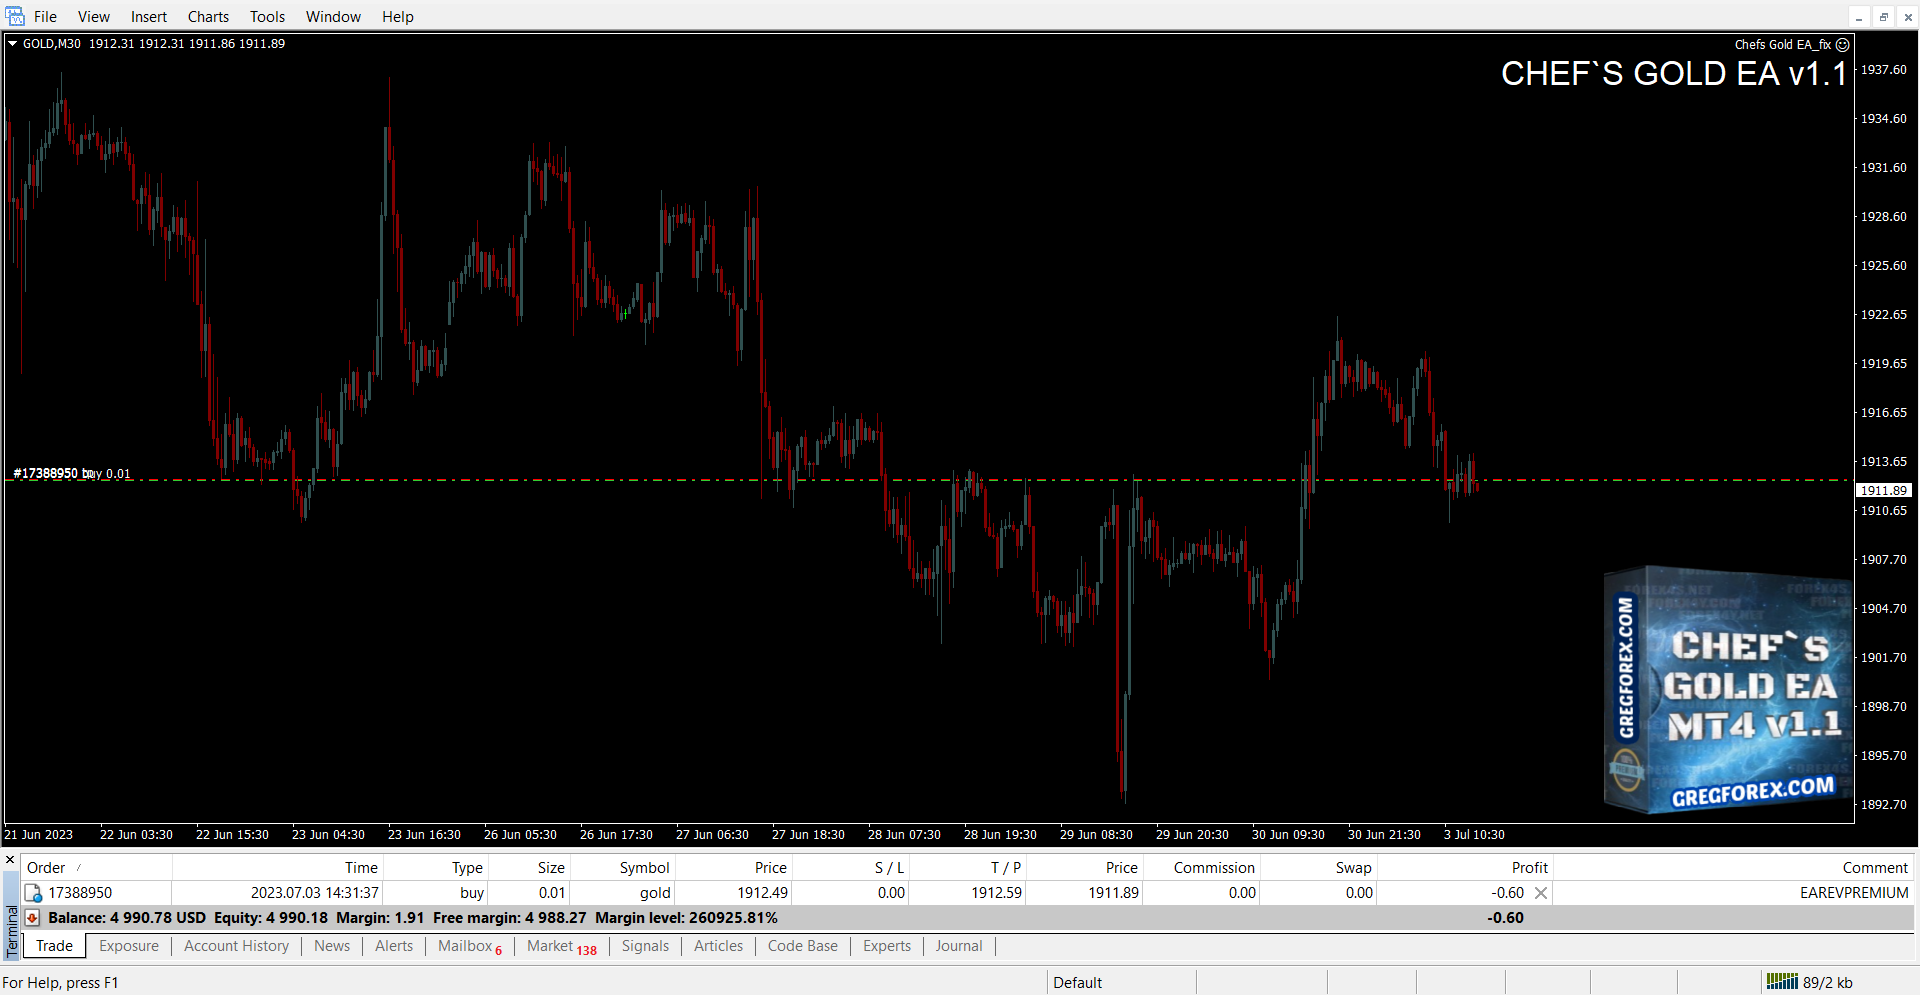Switch to the Account History tab
The height and width of the screenshot is (995, 1920).
click(236, 946)
